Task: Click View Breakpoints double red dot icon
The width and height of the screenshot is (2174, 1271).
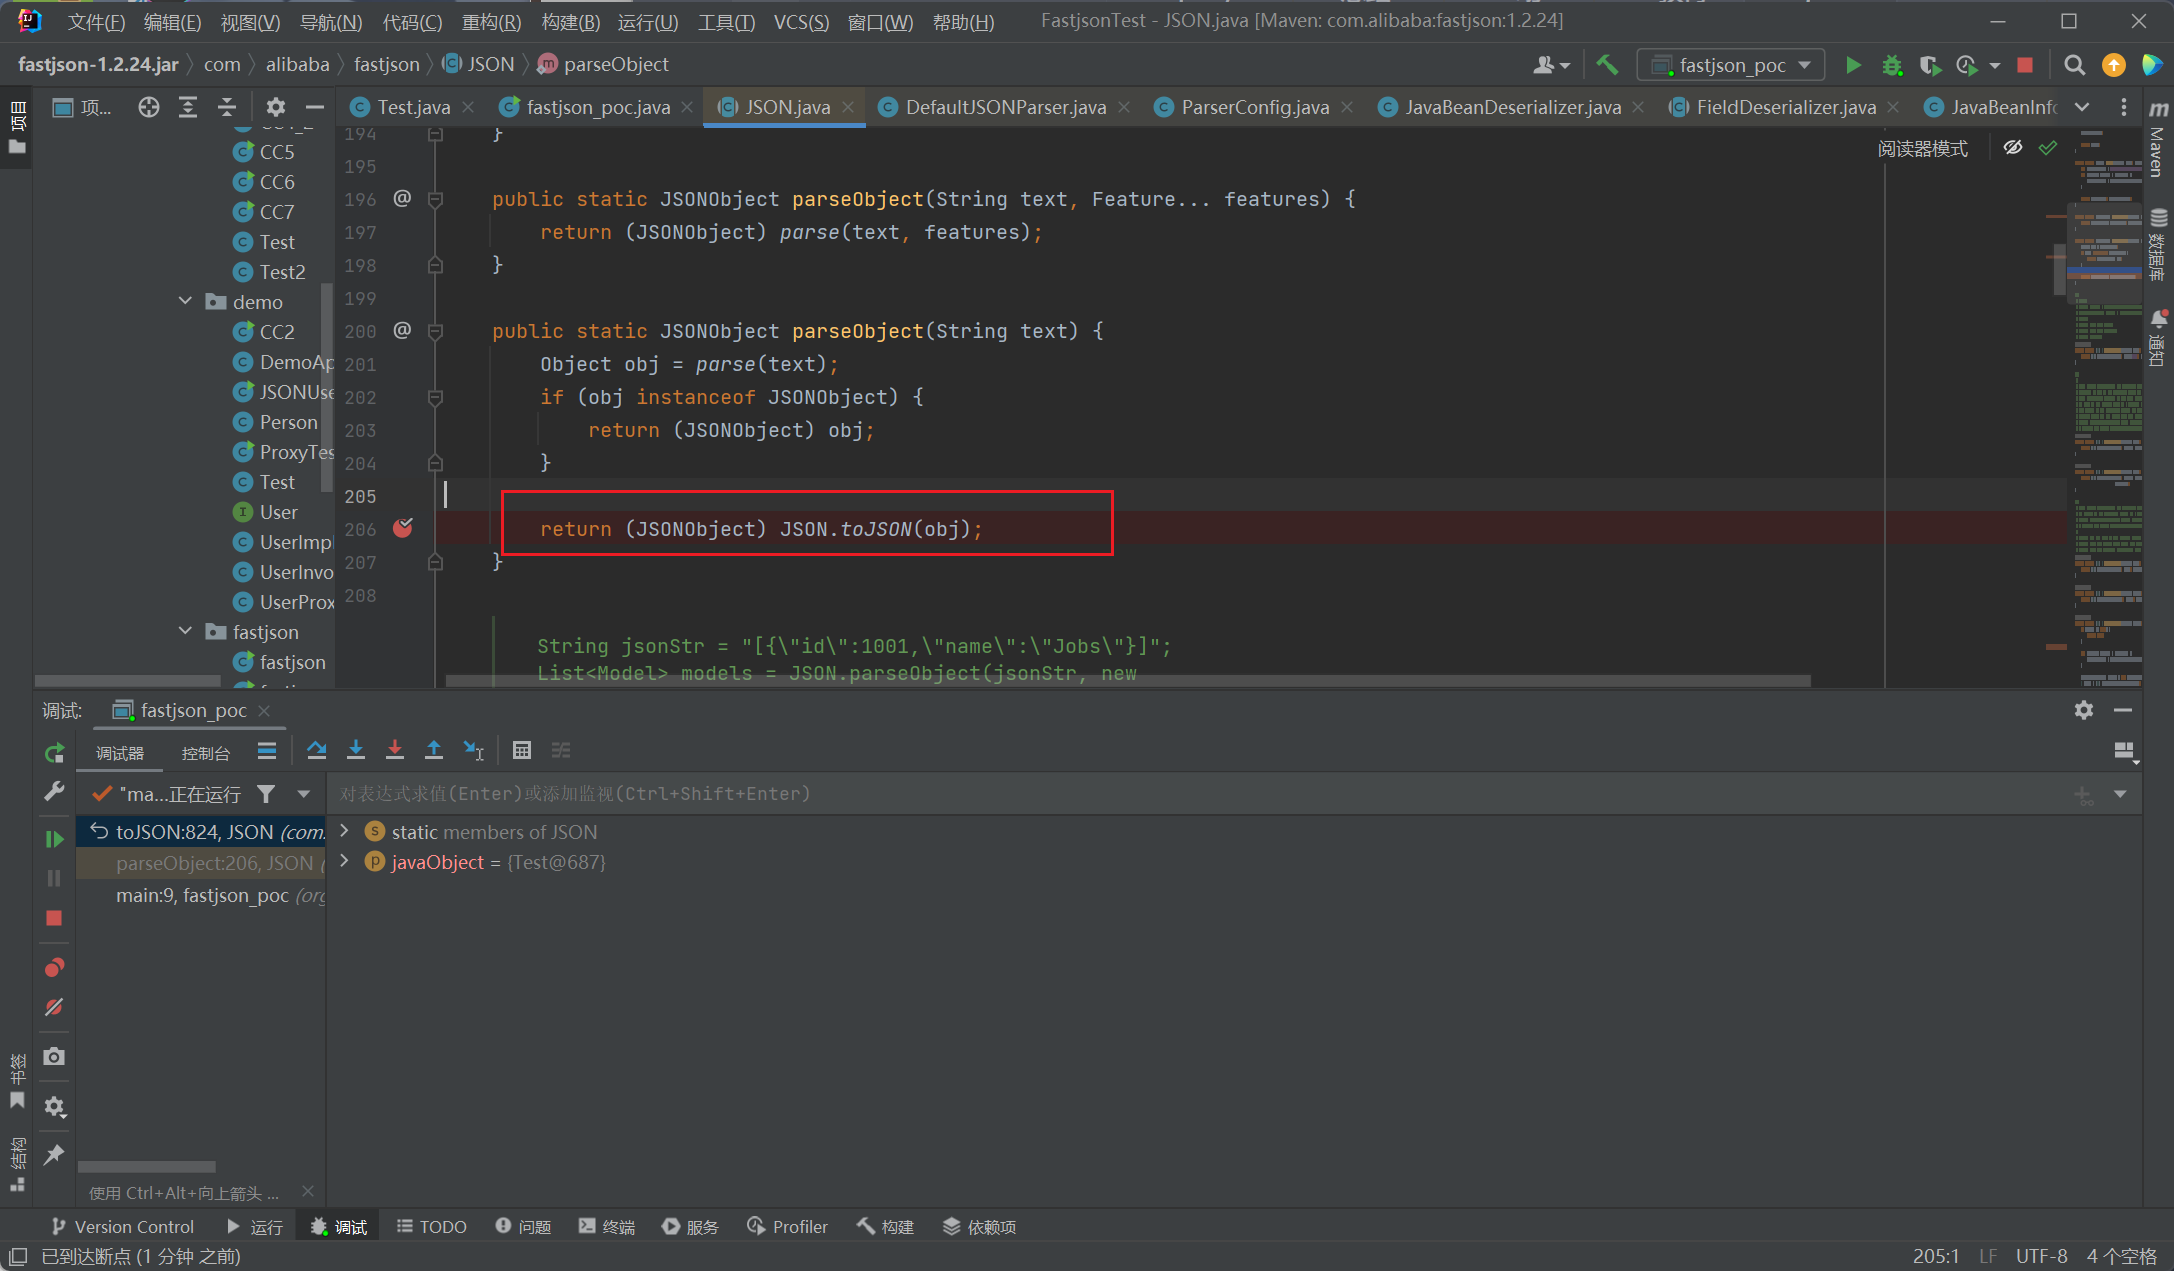Action: coord(54,967)
